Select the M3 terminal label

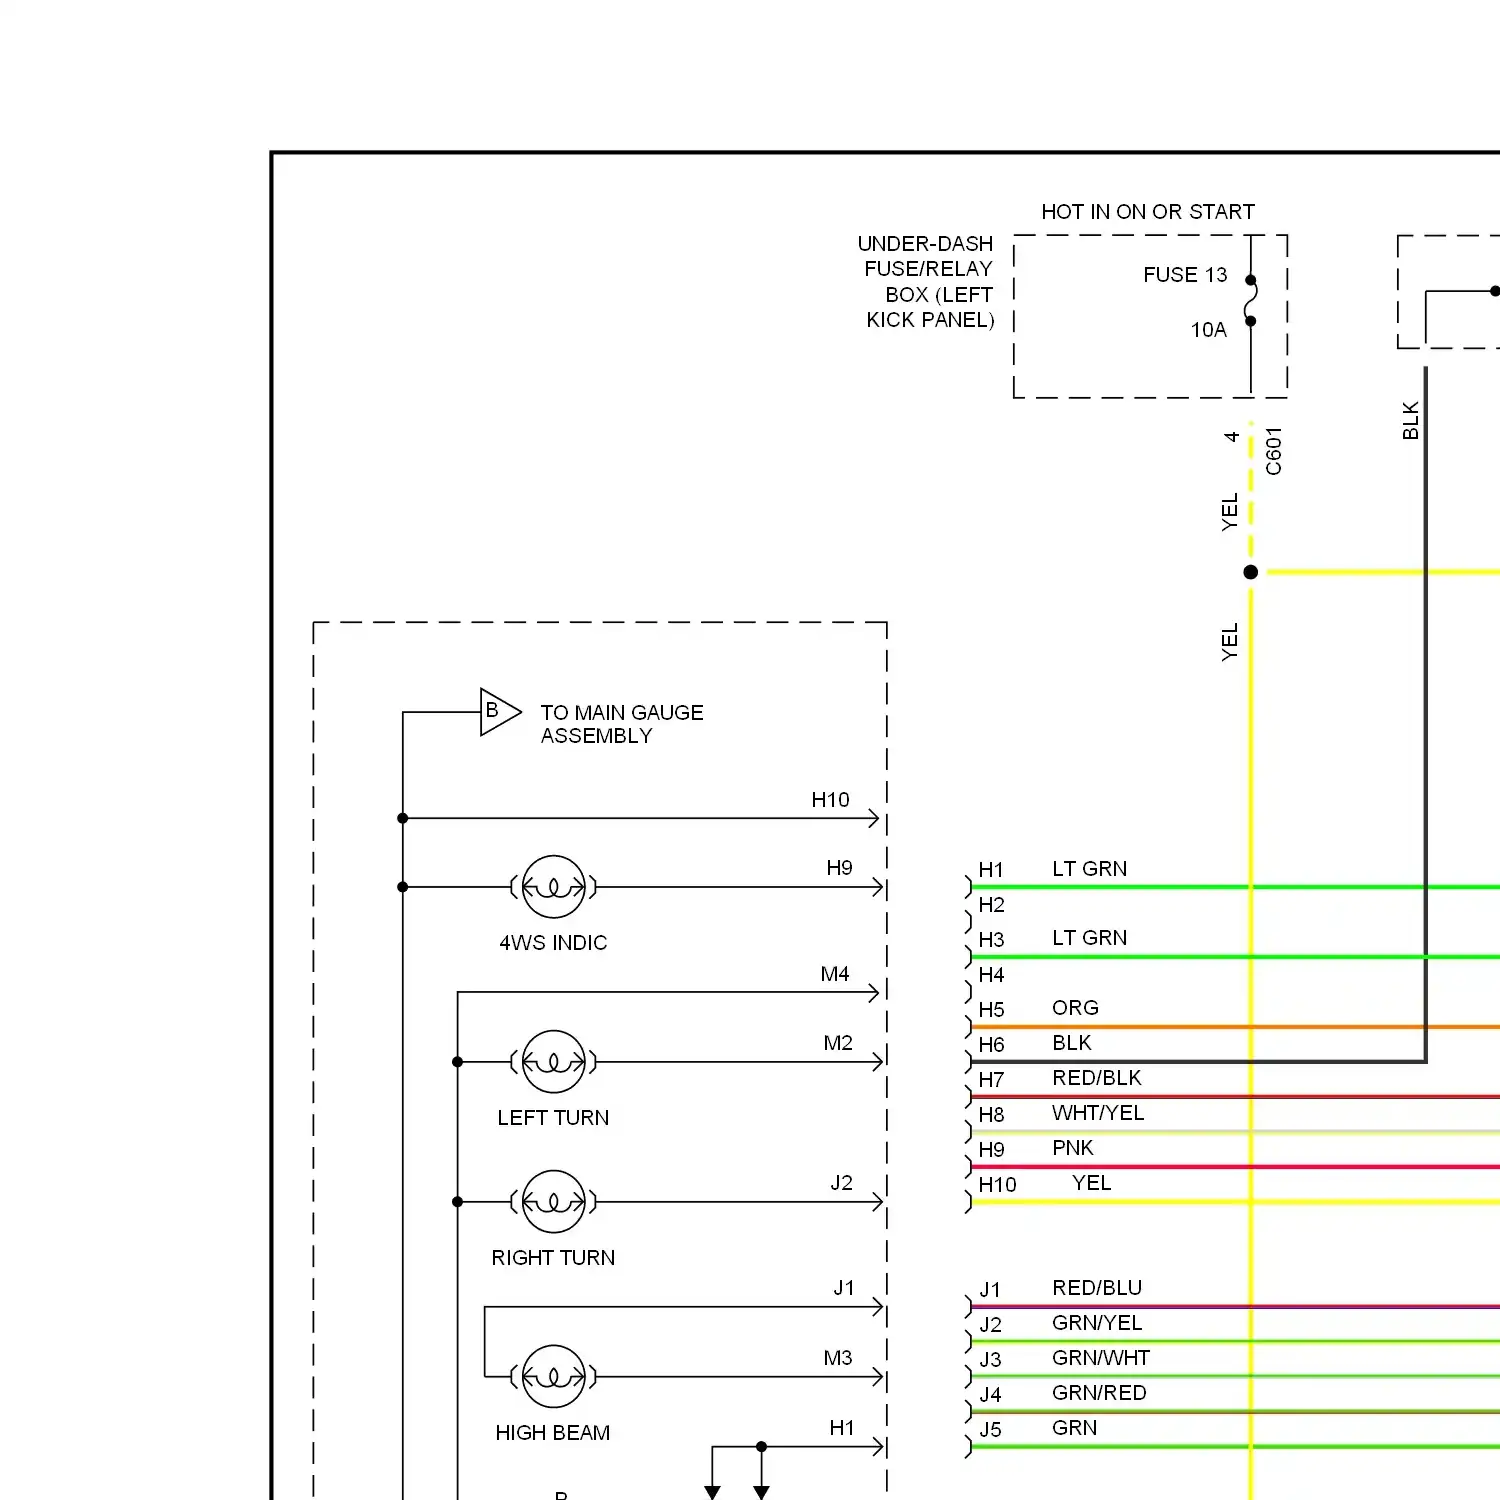coord(838,1358)
